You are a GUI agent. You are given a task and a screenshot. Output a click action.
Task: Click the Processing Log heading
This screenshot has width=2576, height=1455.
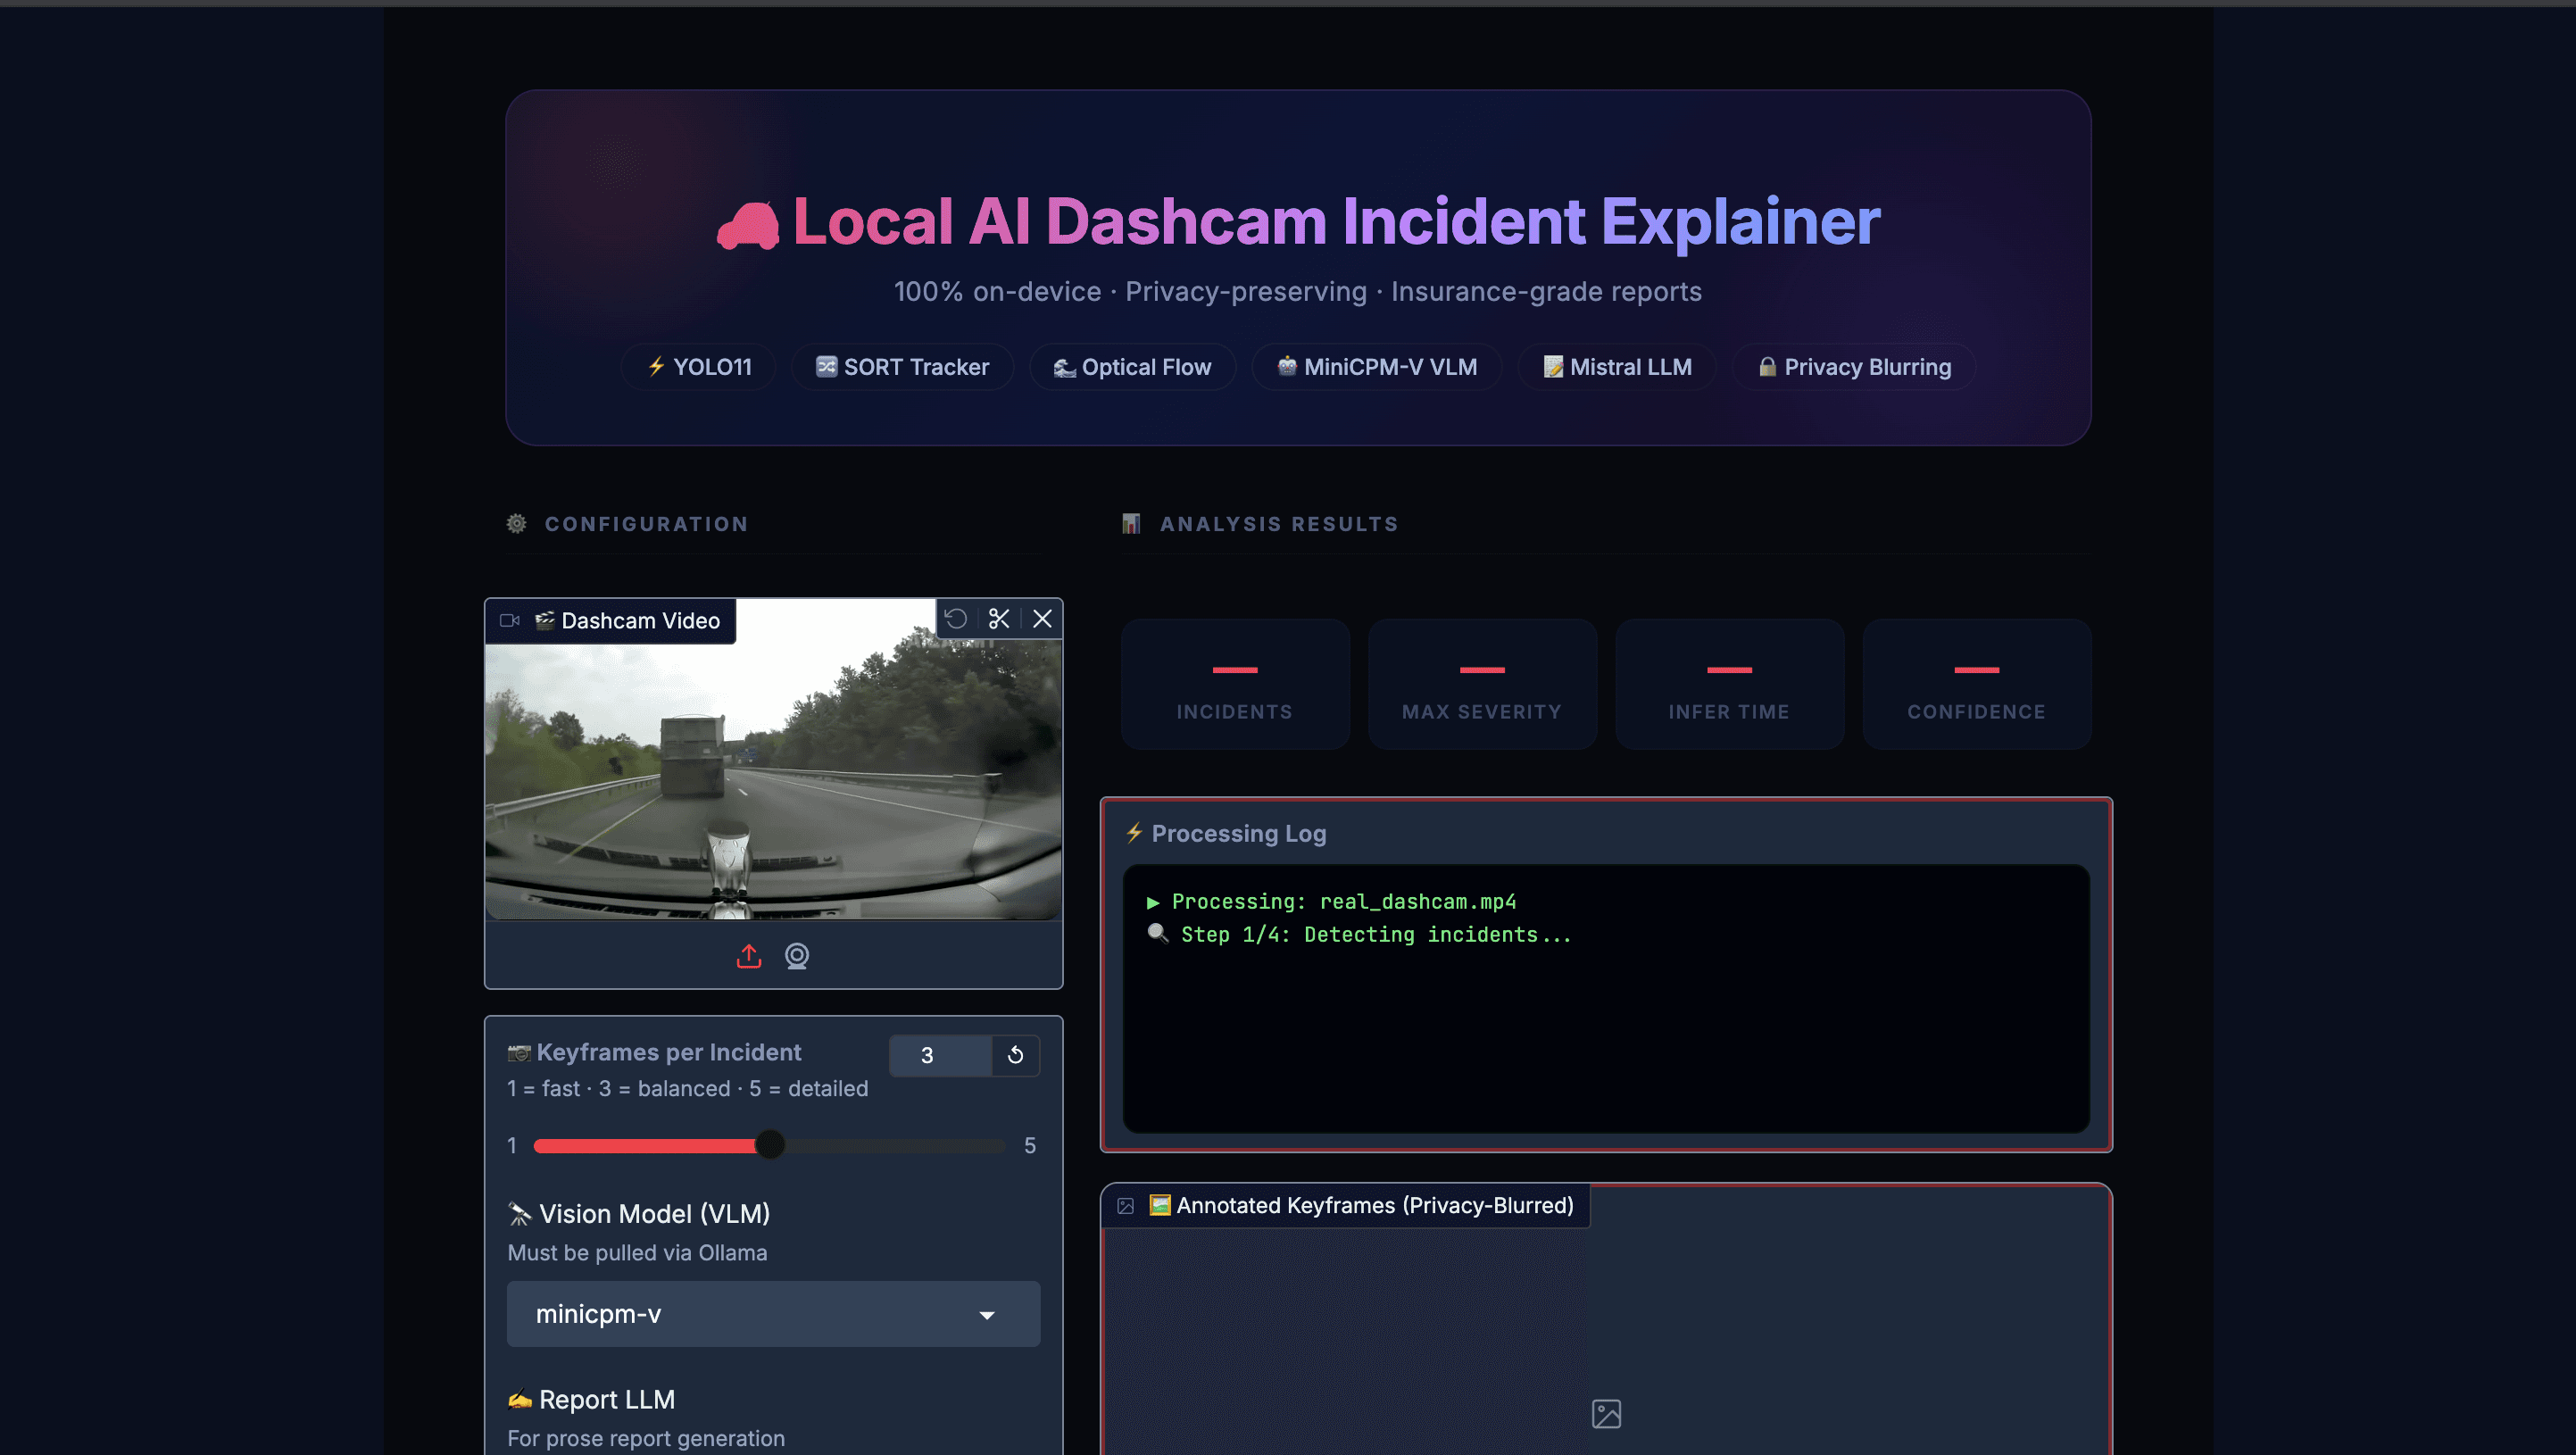tap(1226, 833)
